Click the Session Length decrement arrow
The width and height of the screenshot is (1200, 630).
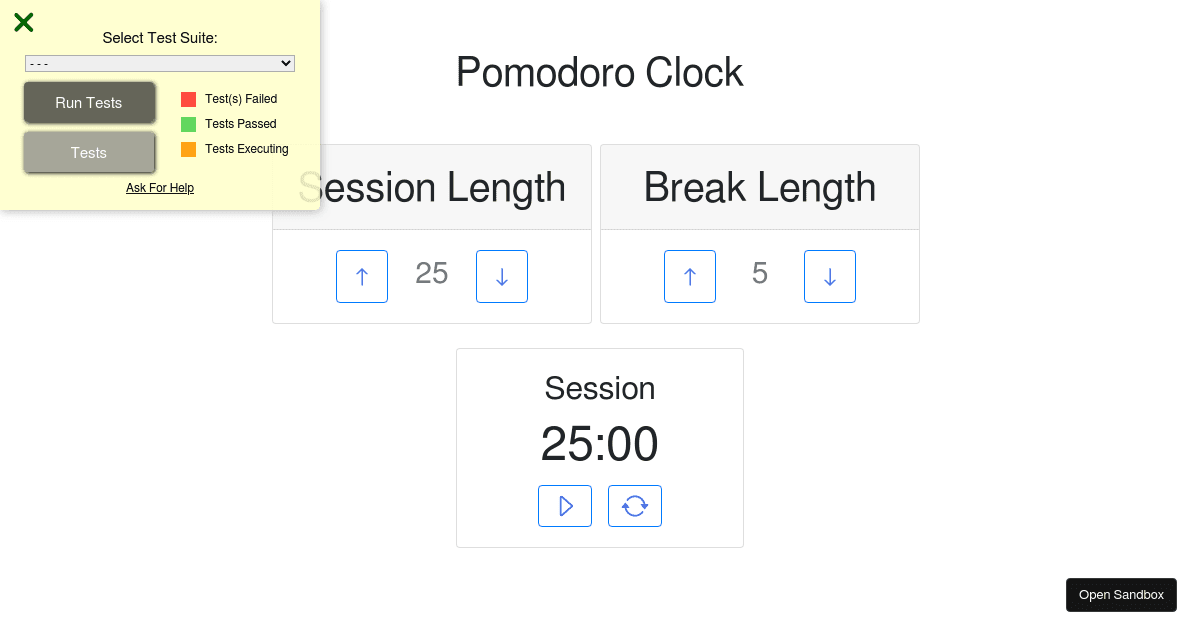(501, 276)
